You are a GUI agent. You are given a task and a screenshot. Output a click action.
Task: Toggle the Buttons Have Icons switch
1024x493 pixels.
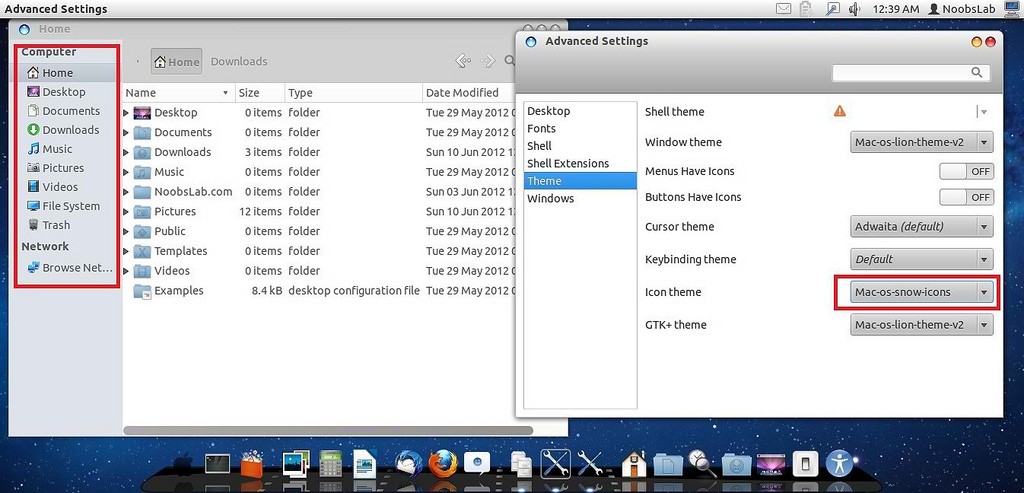click(x=967, y=197)
